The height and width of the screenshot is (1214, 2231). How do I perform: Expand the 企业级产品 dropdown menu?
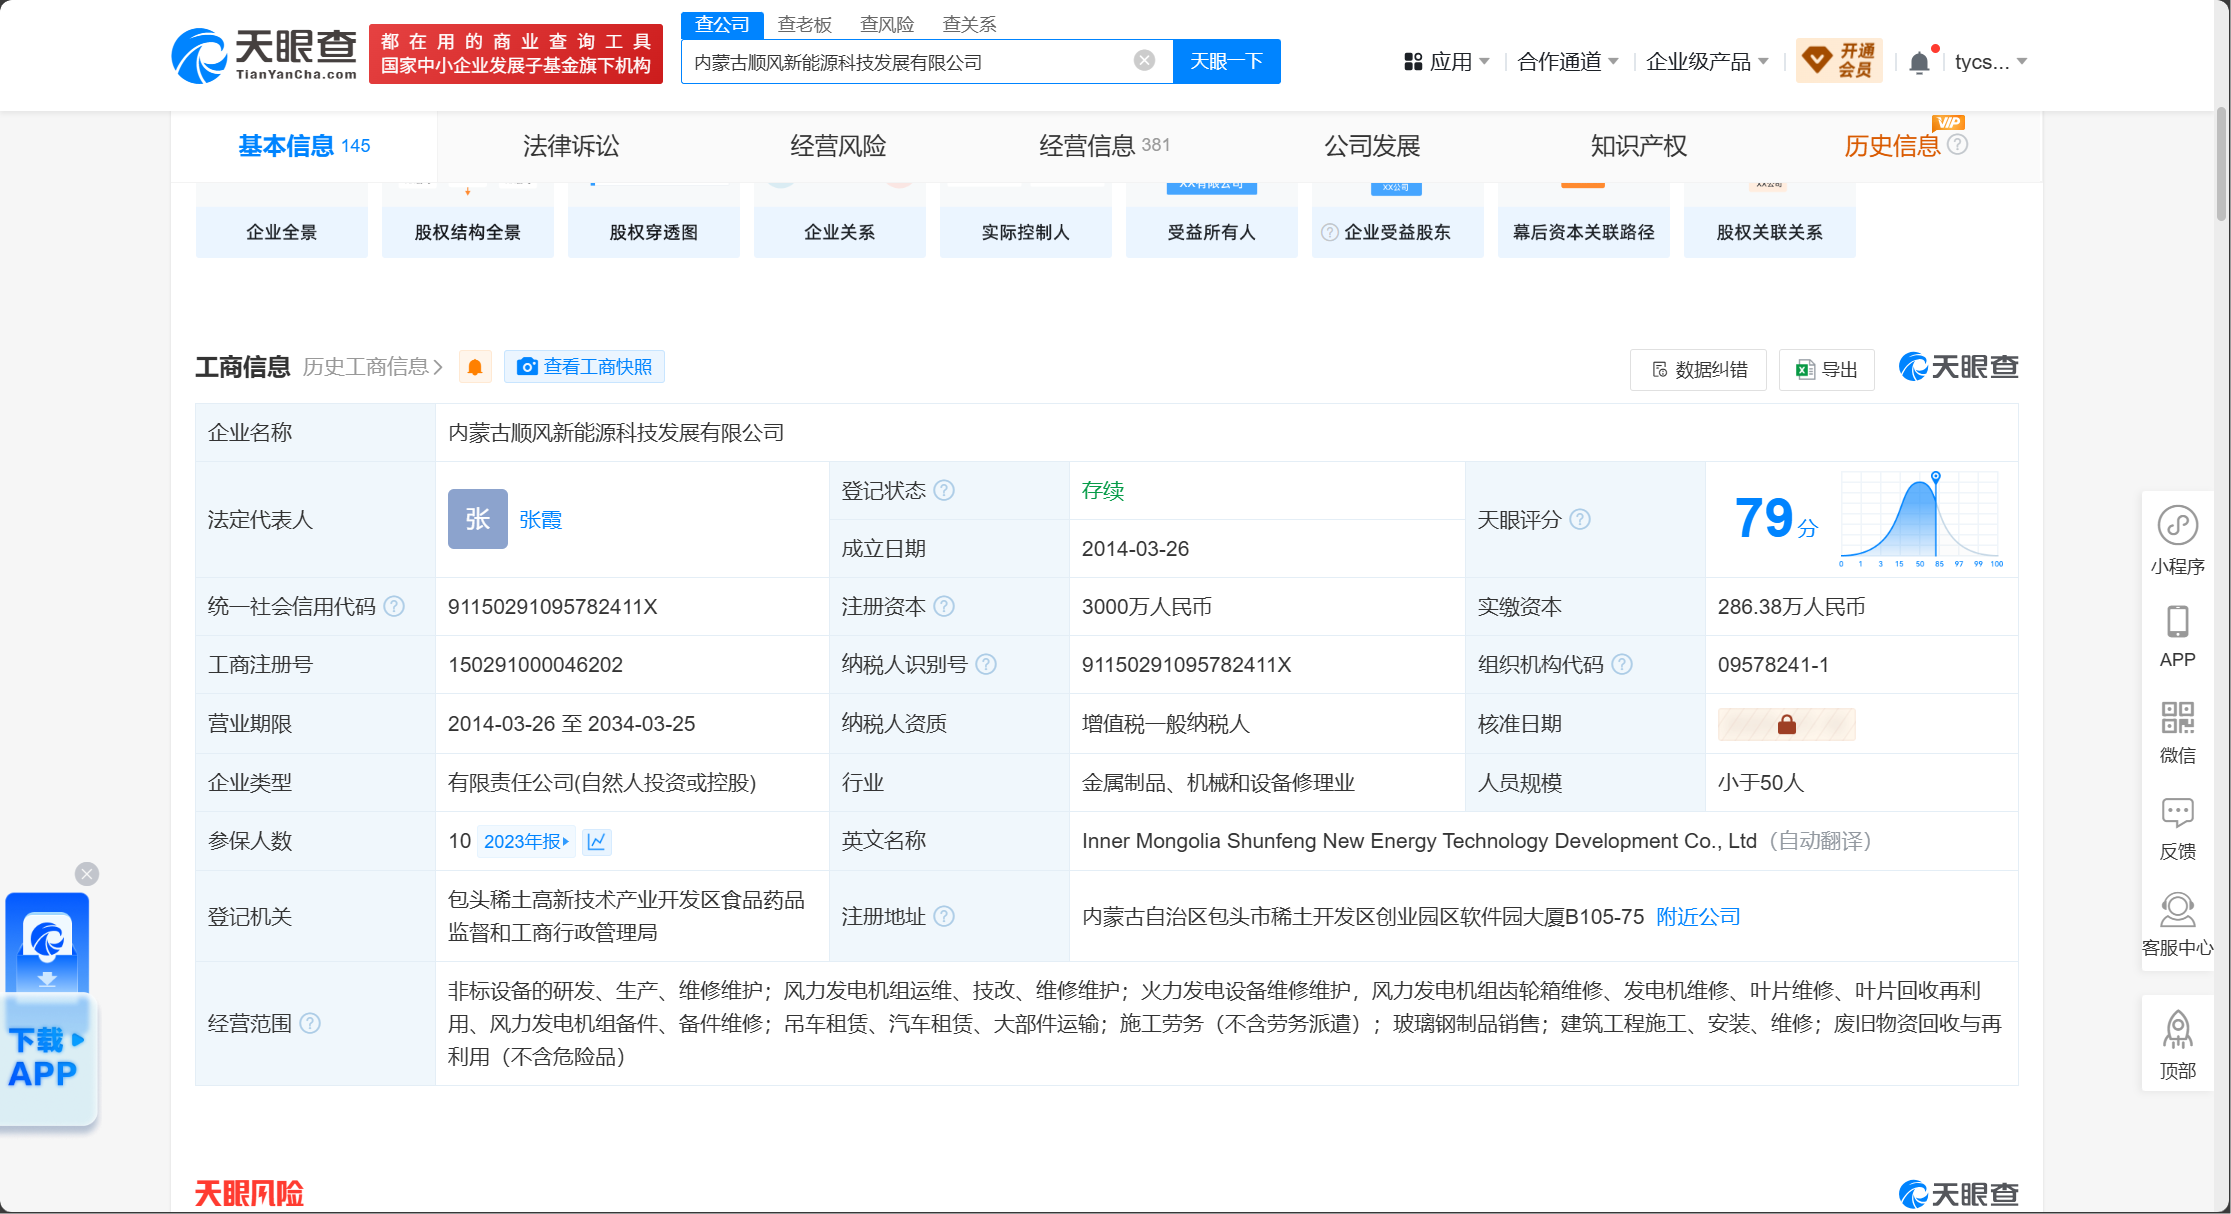(x=1707, y=62)
